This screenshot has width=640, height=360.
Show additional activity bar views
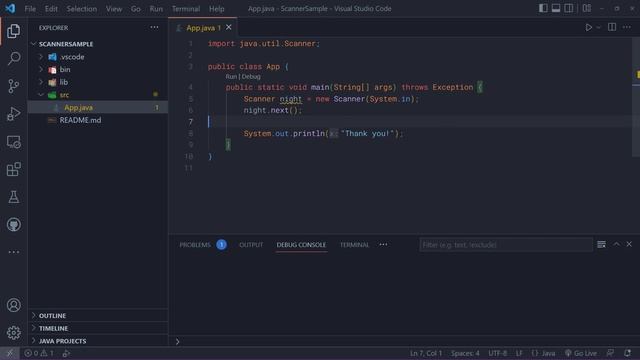(x=13, y=252)
